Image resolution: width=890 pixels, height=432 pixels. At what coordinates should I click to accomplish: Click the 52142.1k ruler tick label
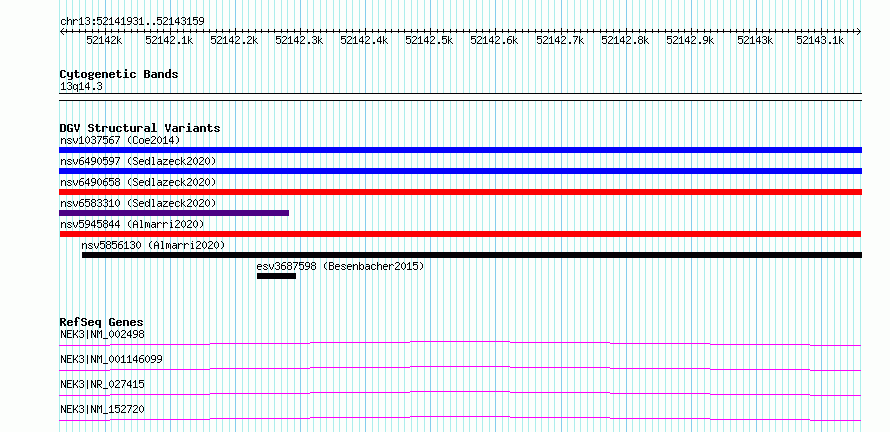click(169, 40)
